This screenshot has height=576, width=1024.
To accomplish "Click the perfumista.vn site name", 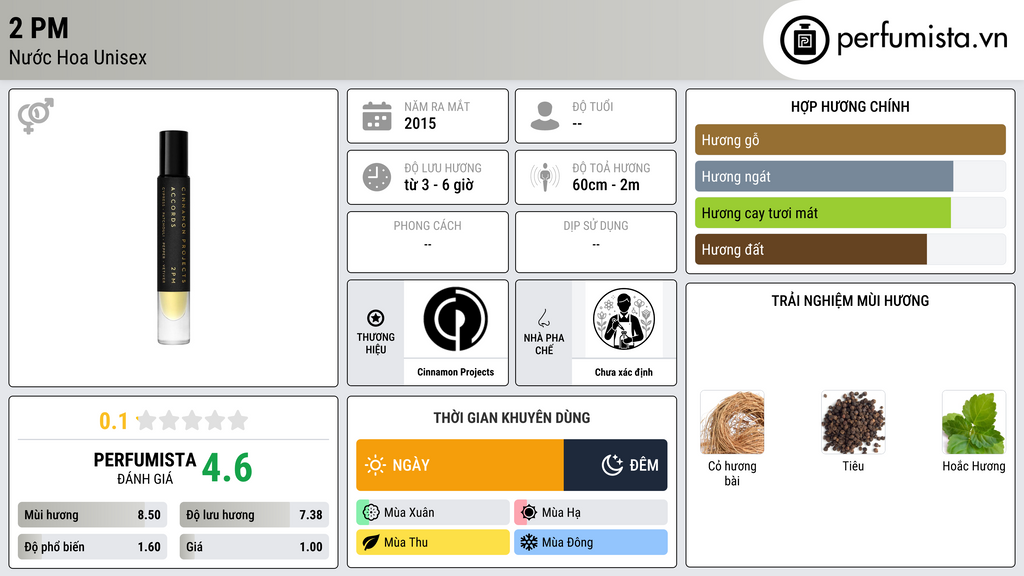I will [x=922, y=39].
